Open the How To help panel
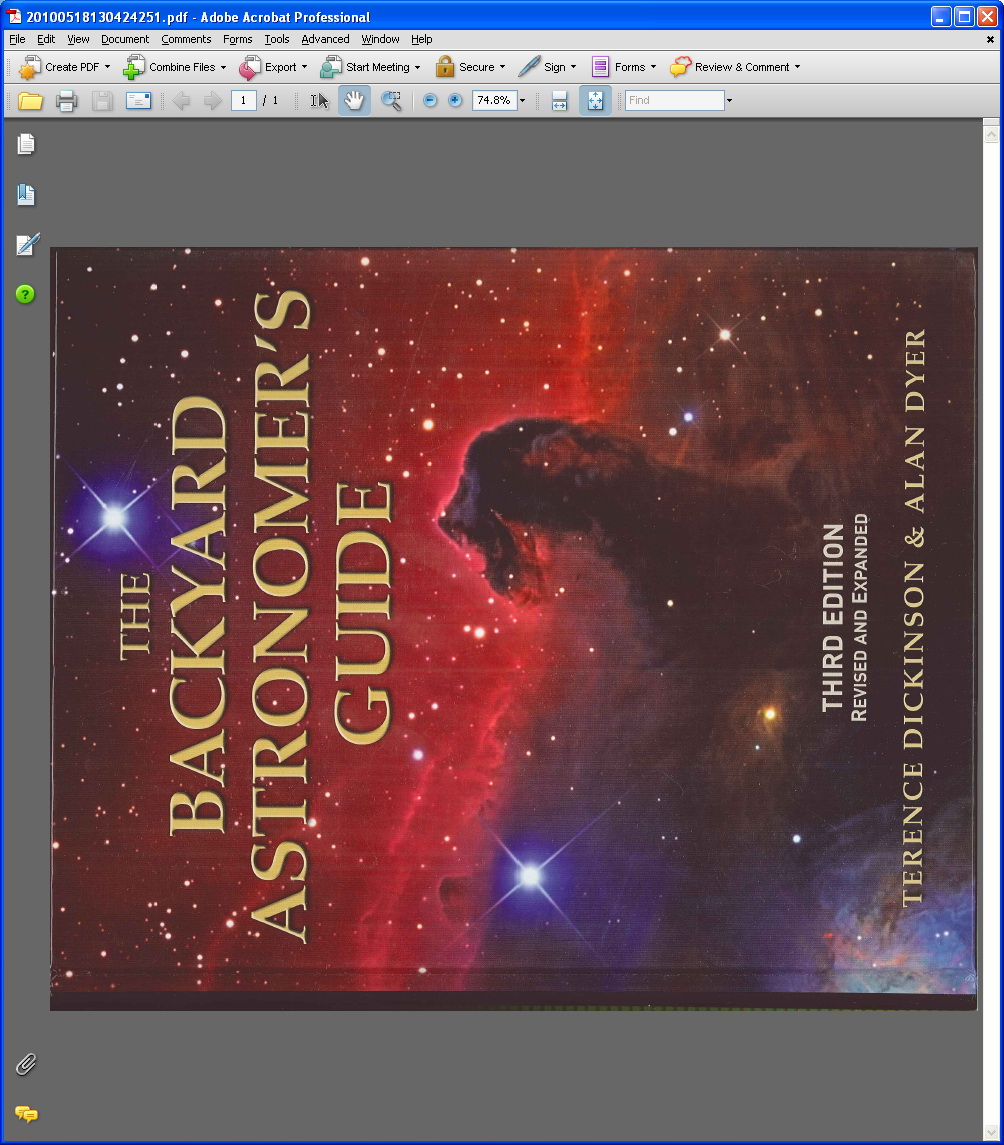1004x1145 pixels. click(25, 294)
